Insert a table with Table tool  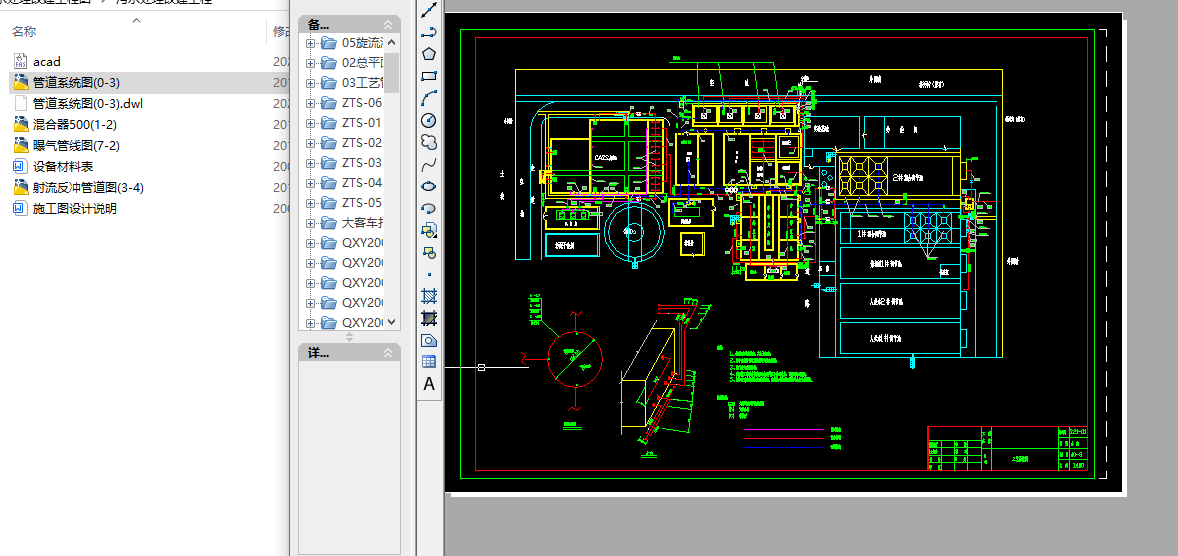429,362
